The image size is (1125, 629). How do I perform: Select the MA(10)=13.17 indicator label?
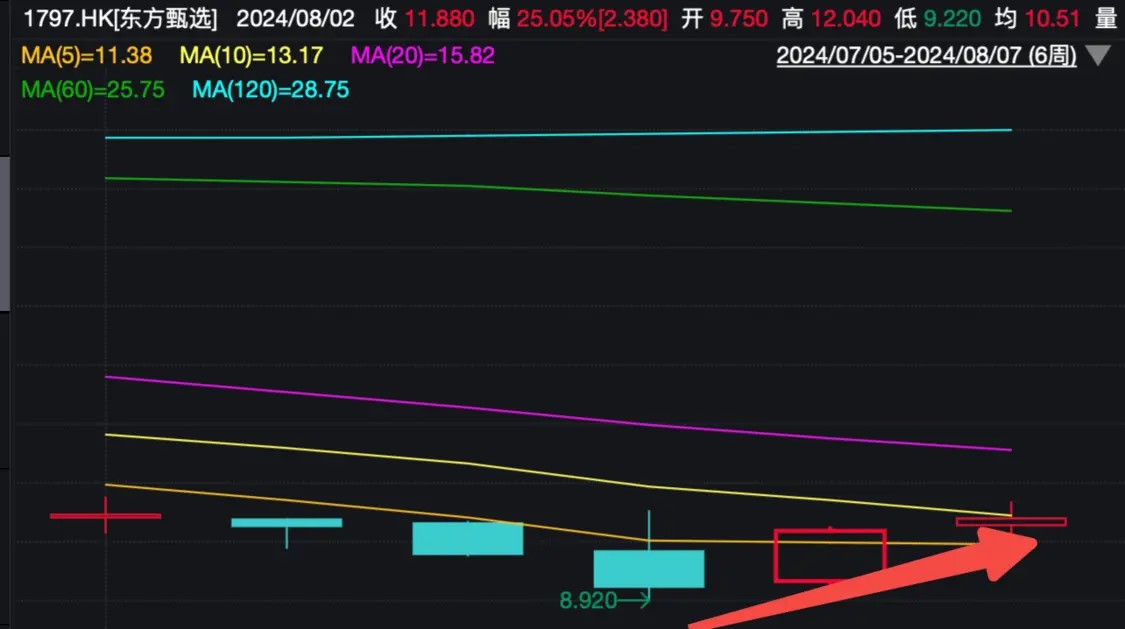click(x=251, y=55)
